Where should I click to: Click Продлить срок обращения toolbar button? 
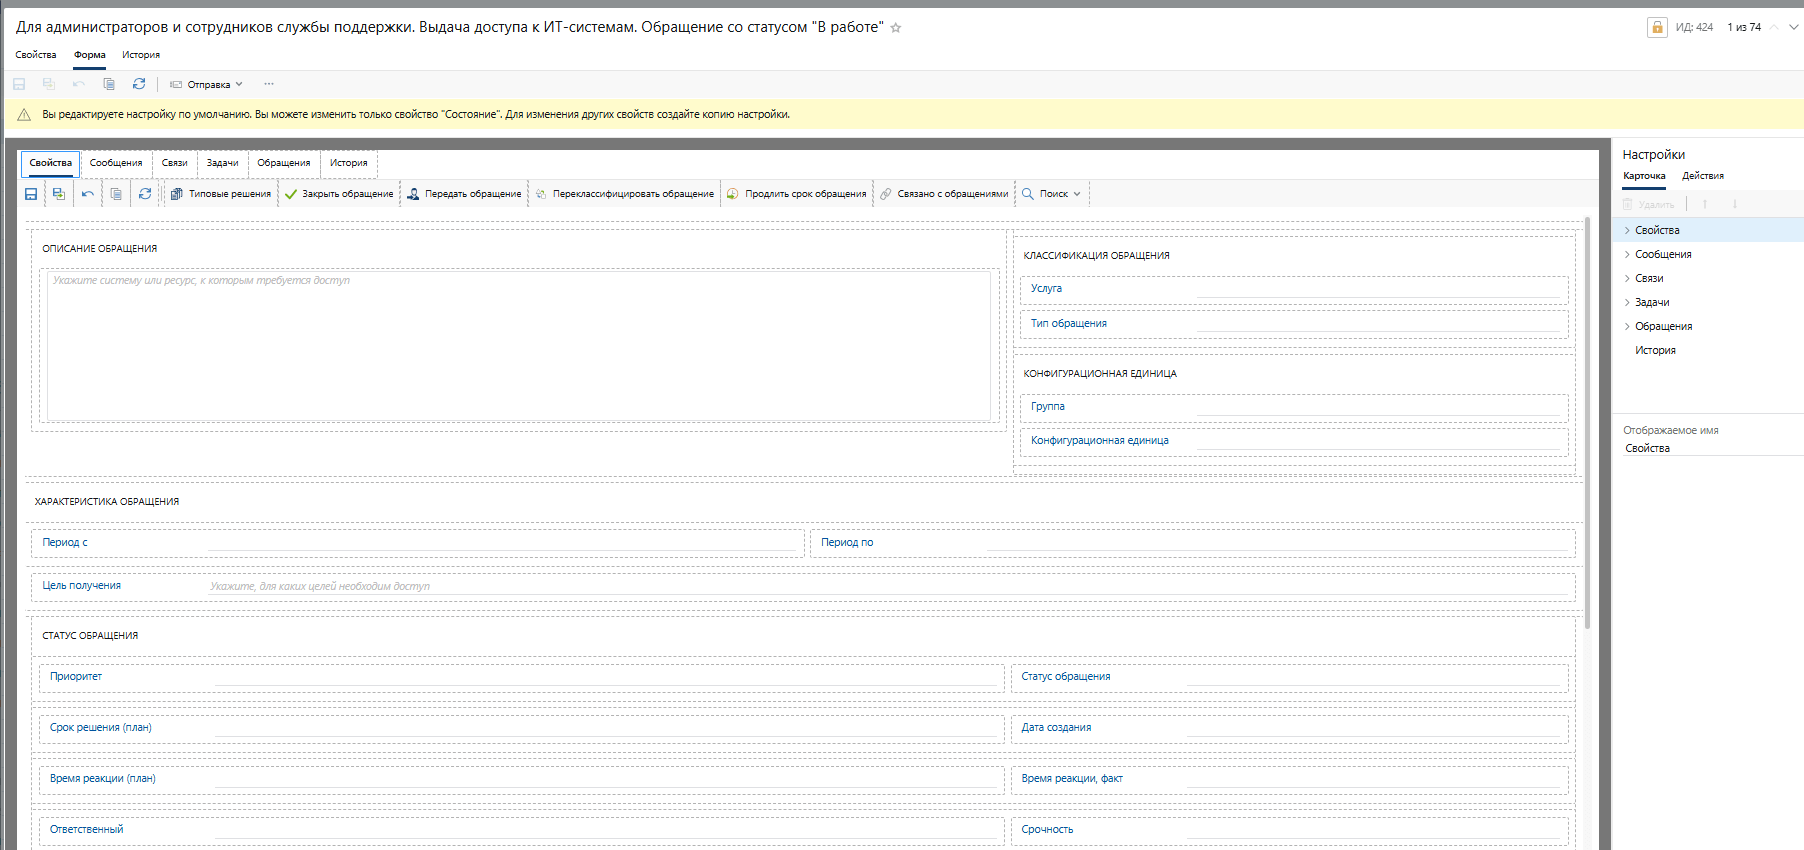[796, 194]
